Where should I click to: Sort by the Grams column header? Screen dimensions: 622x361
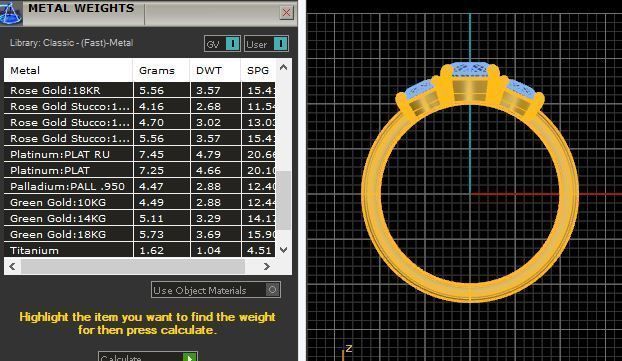[x=161, y=71]
